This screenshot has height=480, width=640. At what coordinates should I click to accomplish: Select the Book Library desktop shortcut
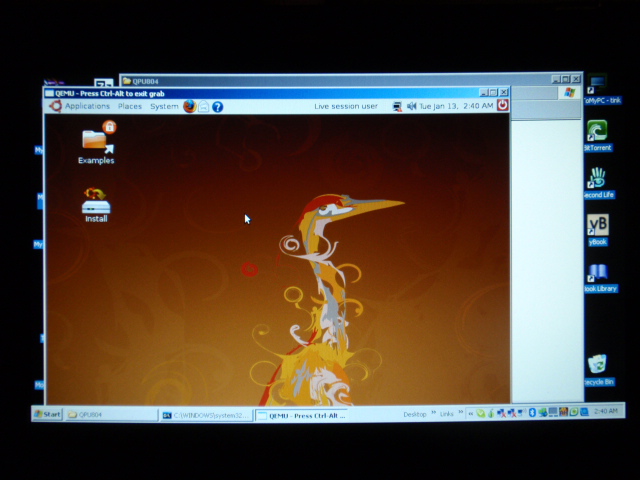coord(600,278)
